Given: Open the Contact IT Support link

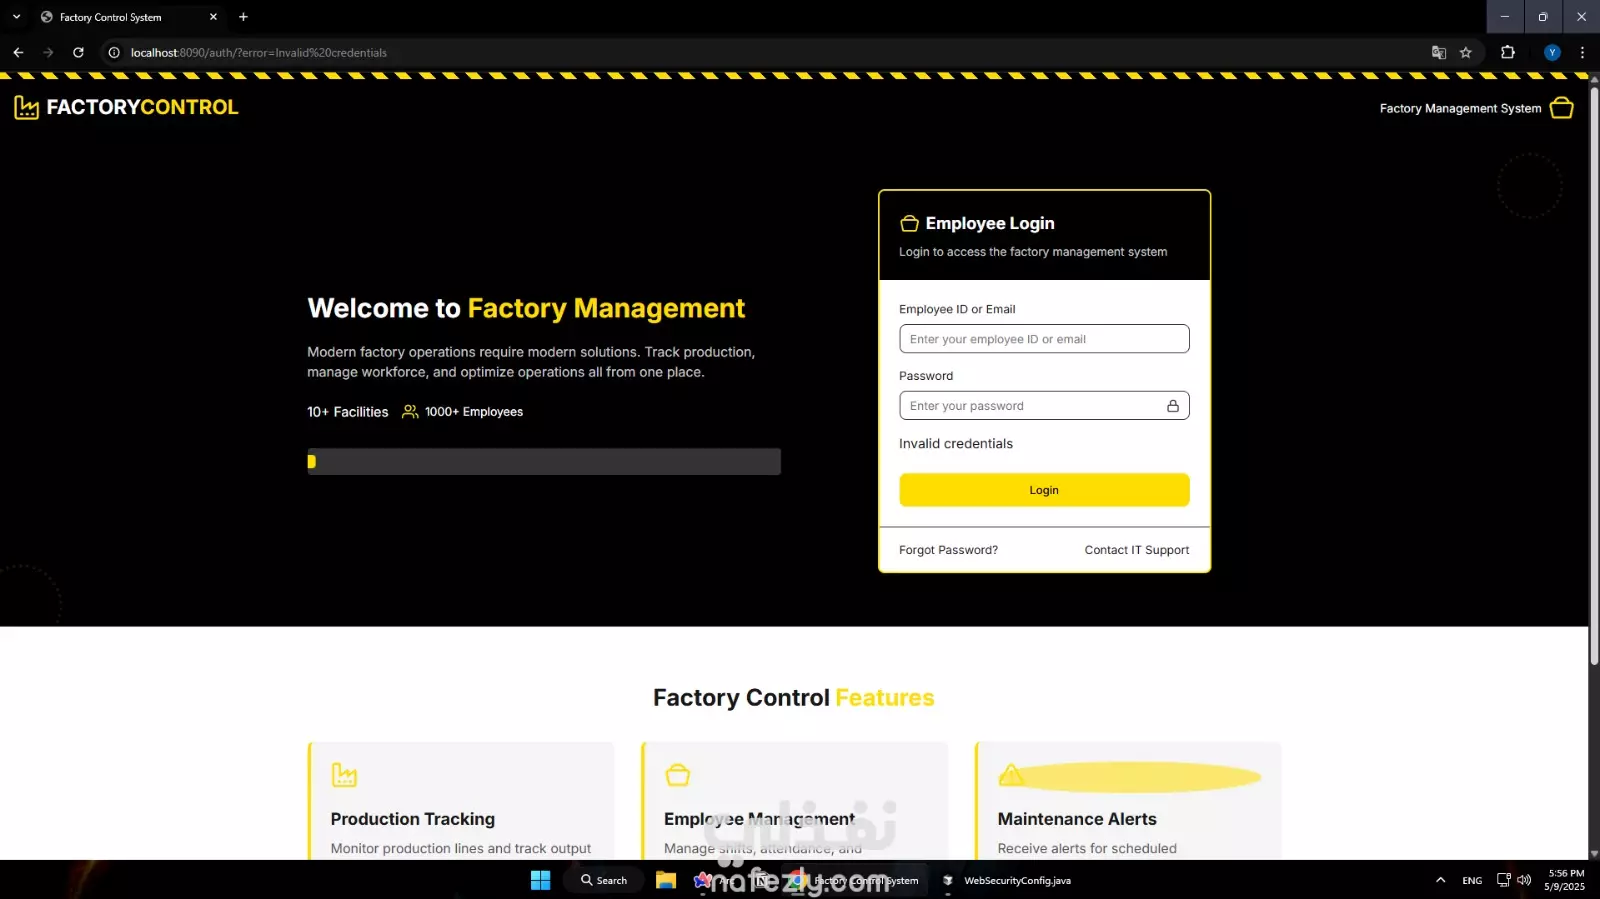Looking at the screenshot, I should pyautogui.click(x=1137, y=550).
